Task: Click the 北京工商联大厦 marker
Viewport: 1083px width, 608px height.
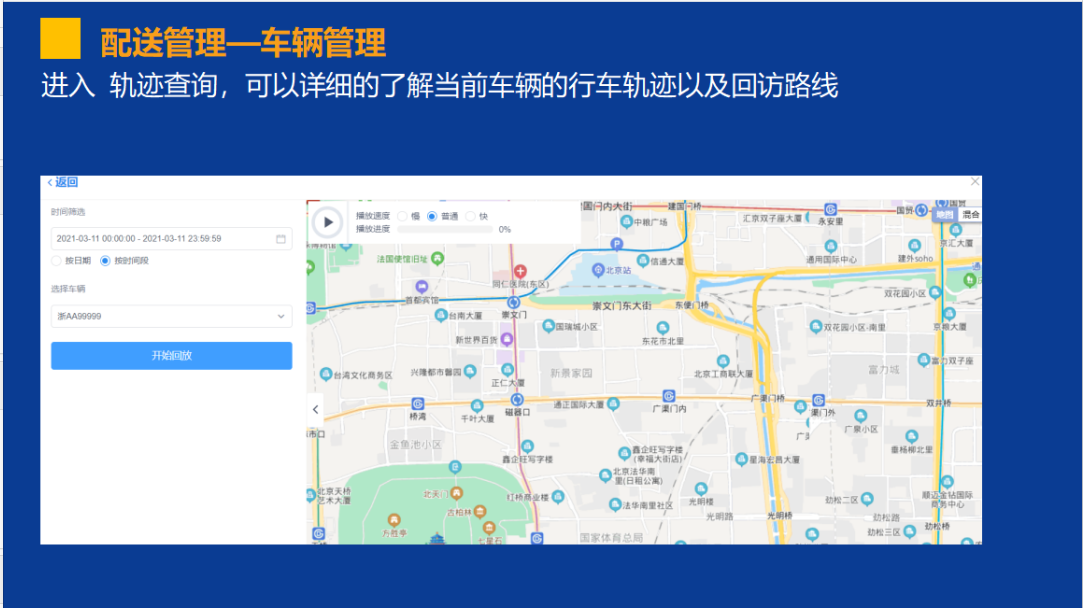Action: (x=722, y=361)
